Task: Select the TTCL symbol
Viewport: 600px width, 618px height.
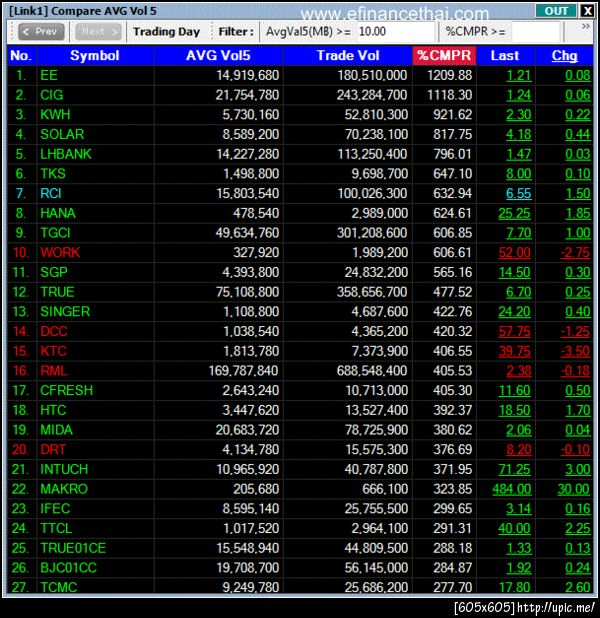Action: (x=56, y=529)
